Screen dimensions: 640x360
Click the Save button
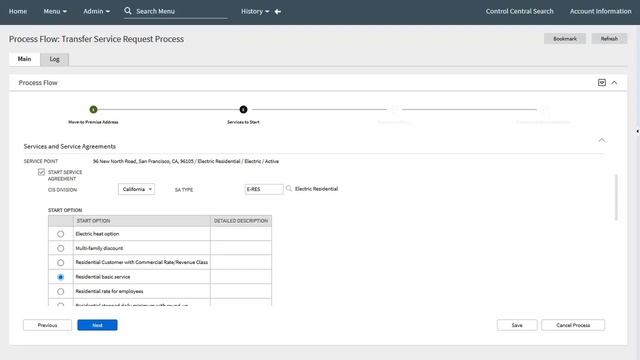[517, 325]
